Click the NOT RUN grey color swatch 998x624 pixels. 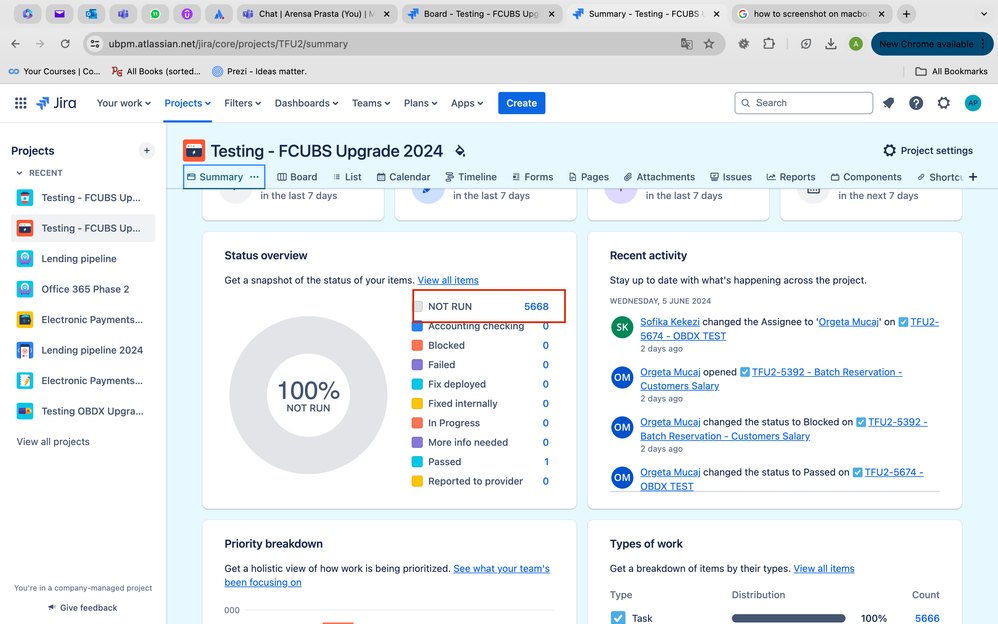418,306
